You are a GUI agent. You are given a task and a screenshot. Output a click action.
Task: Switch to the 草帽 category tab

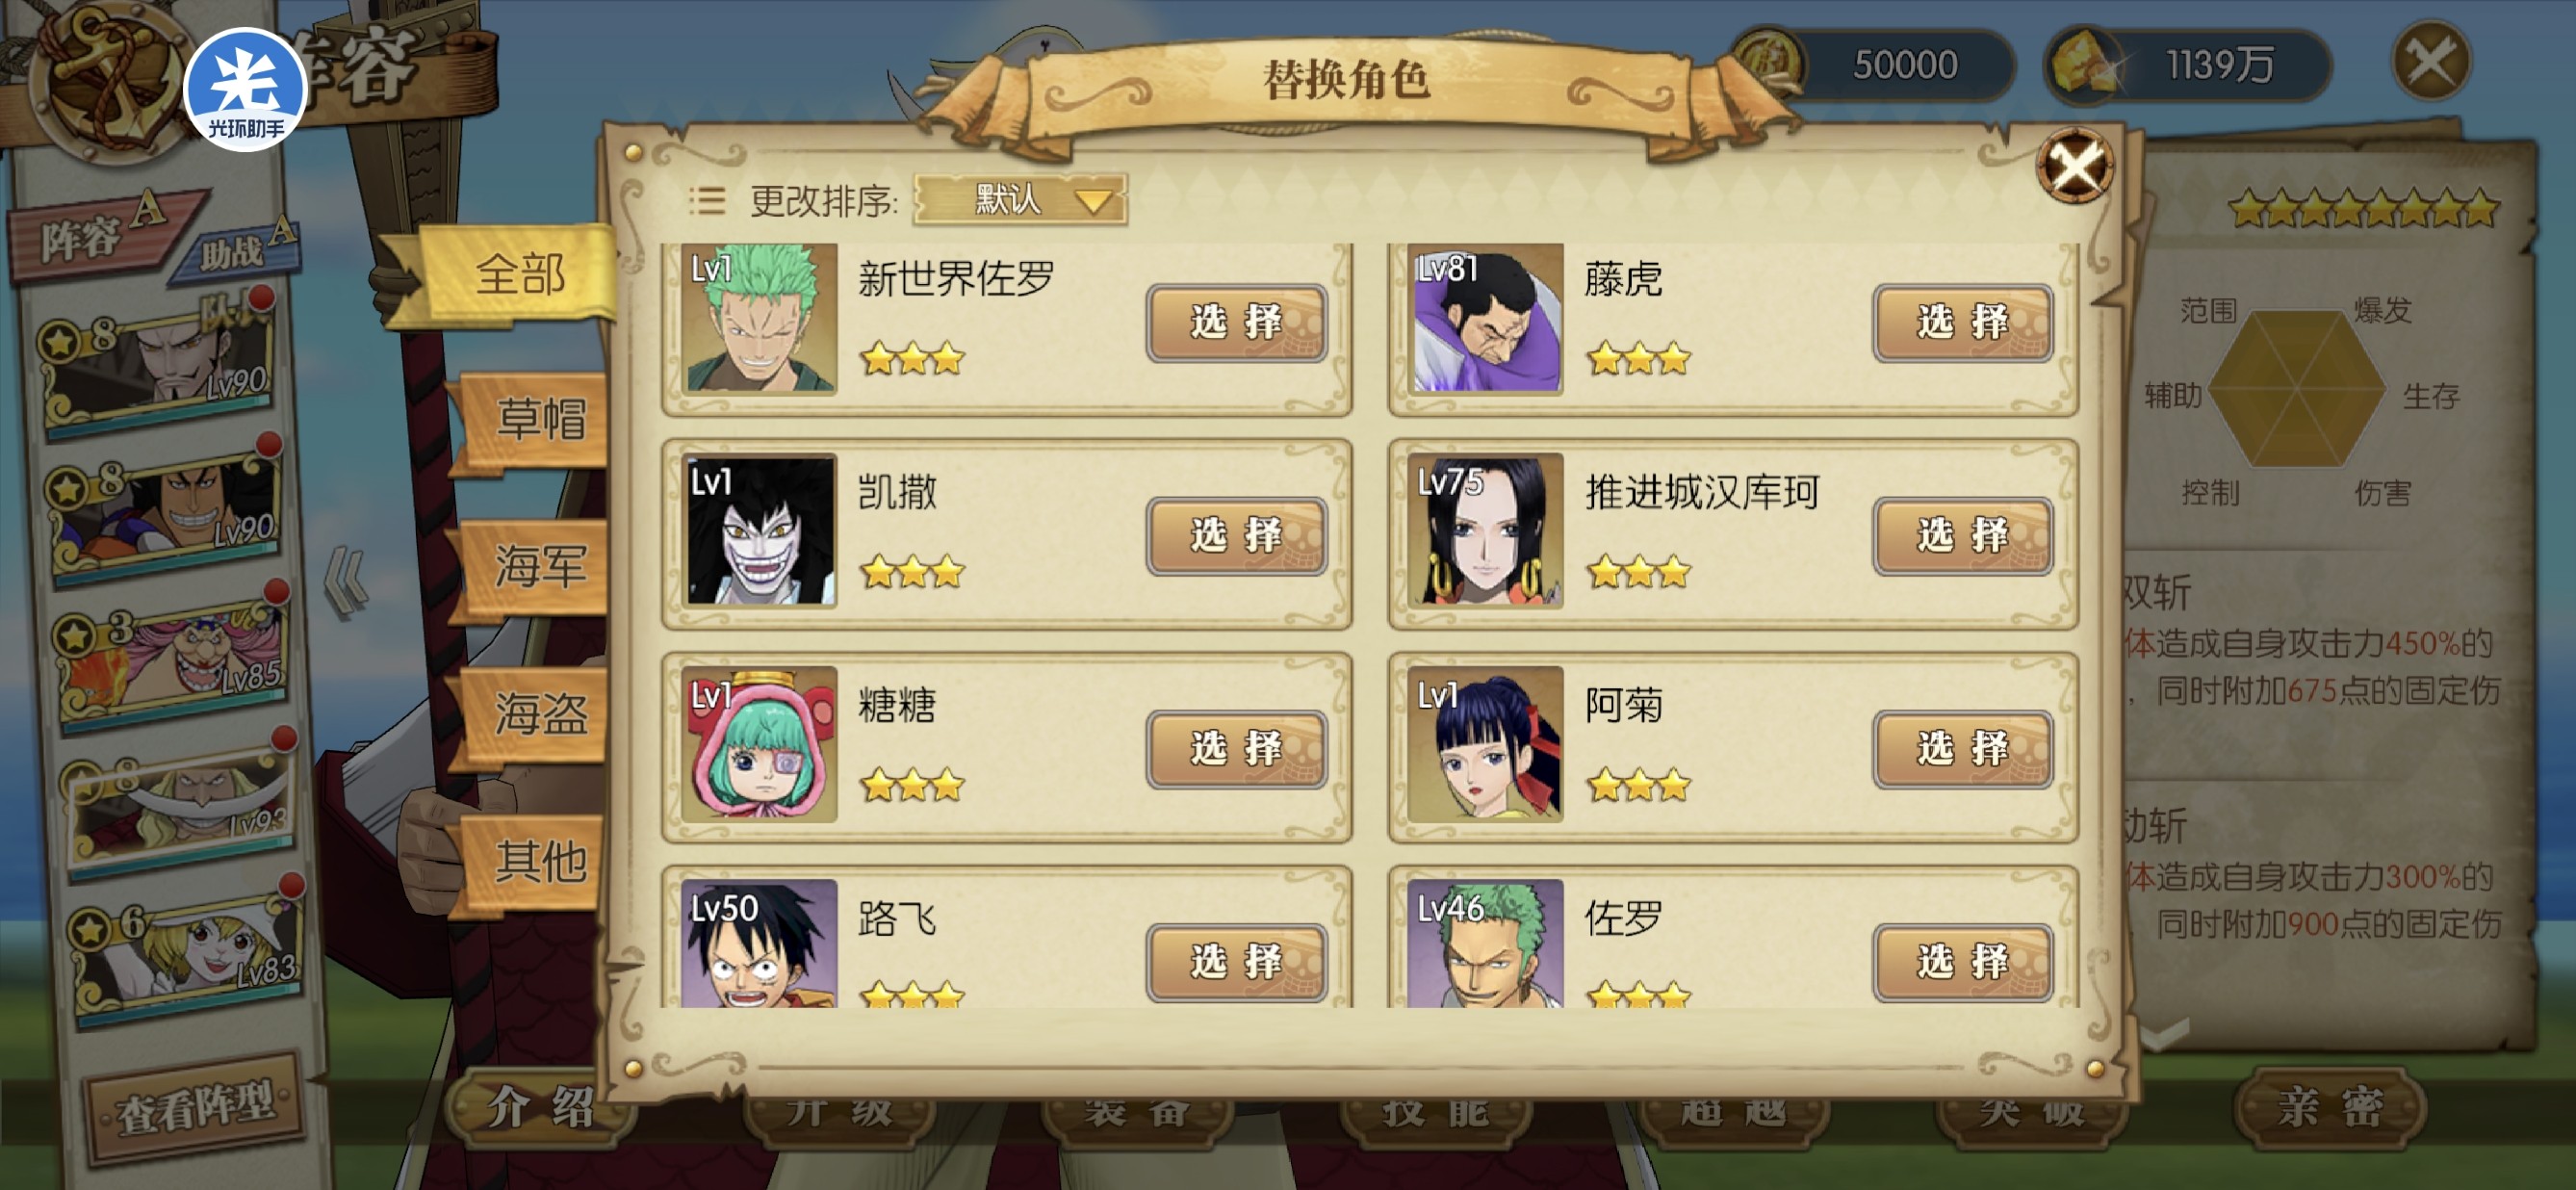540,418
